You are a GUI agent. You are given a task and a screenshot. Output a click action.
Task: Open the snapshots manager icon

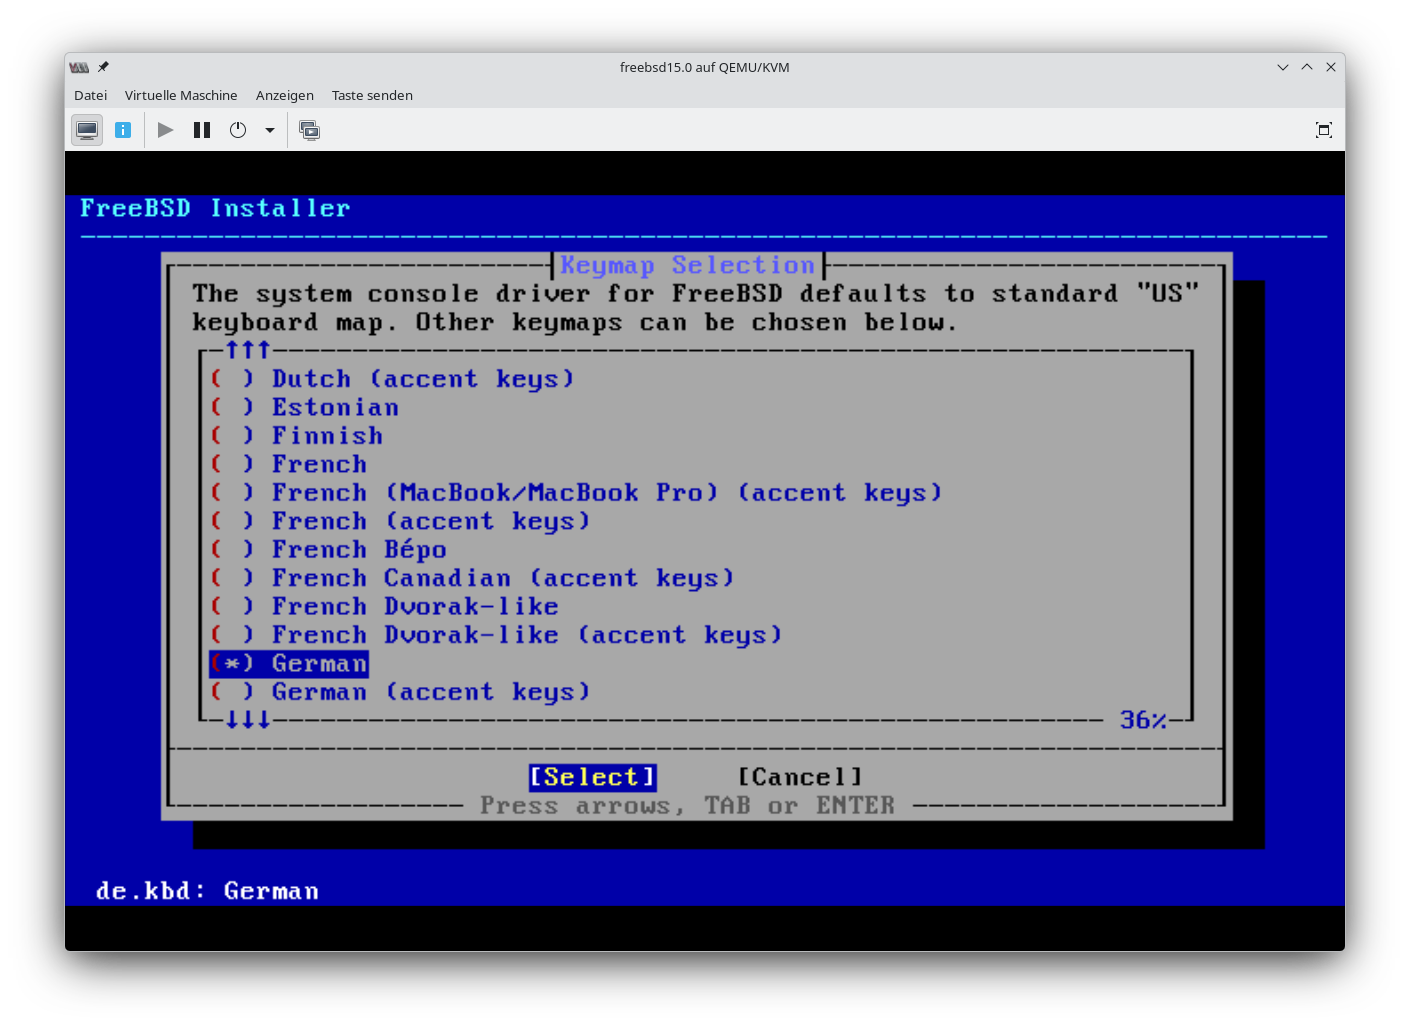point(310,130)
